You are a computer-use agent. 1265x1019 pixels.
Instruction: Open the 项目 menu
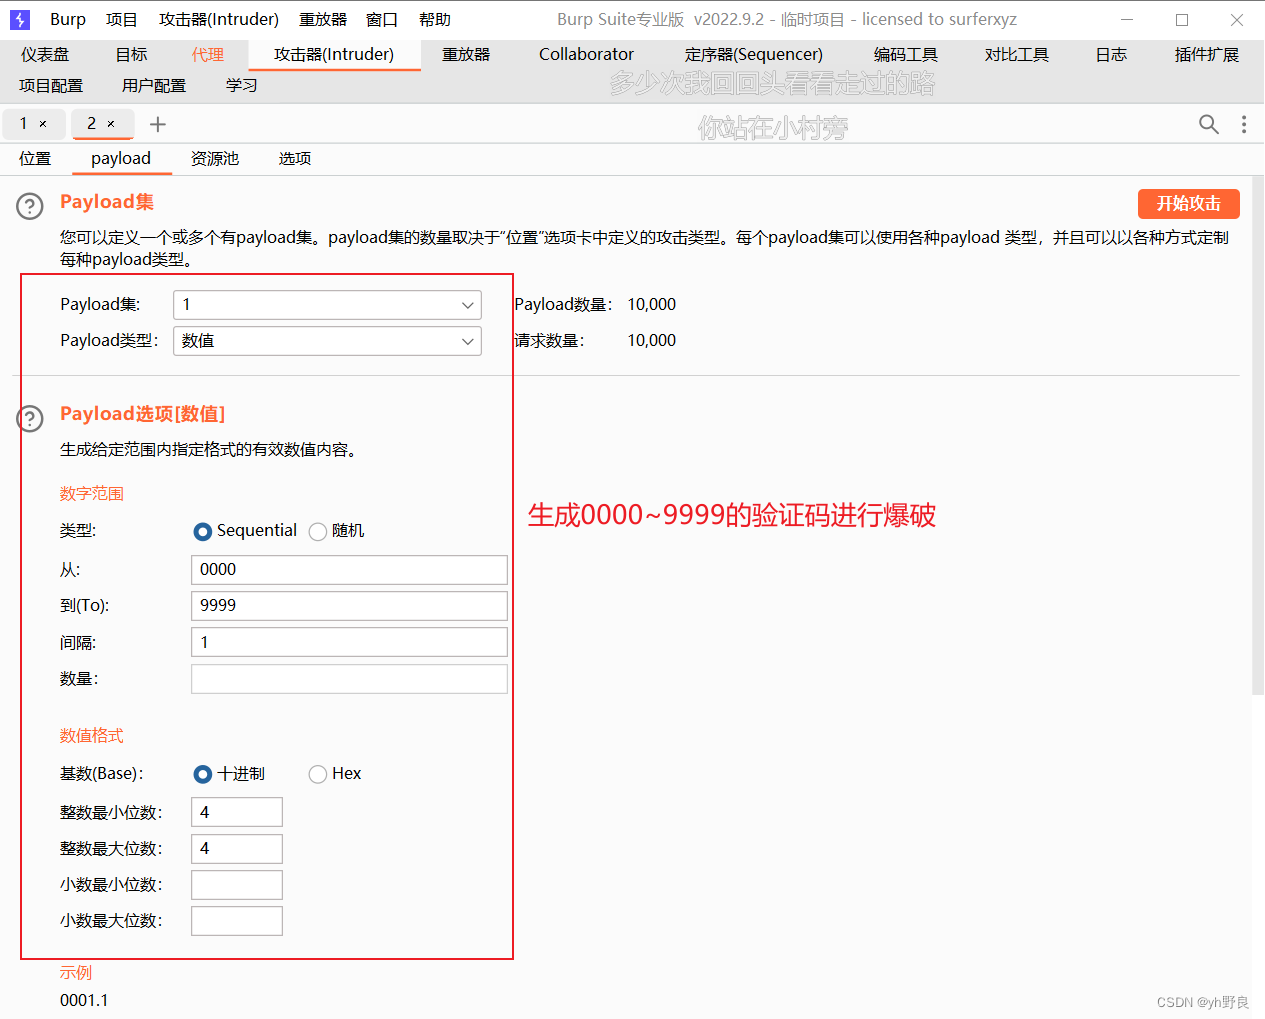coord(122,19)
